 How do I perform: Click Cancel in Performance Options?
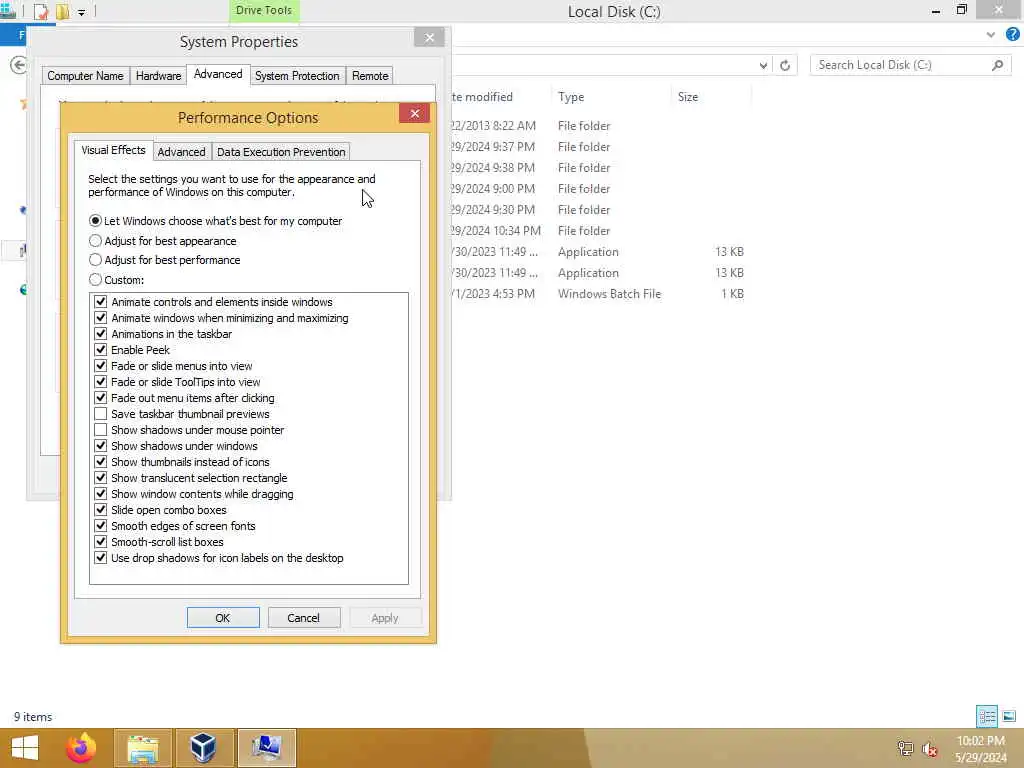pyautogui.click(x=304, y=618)
